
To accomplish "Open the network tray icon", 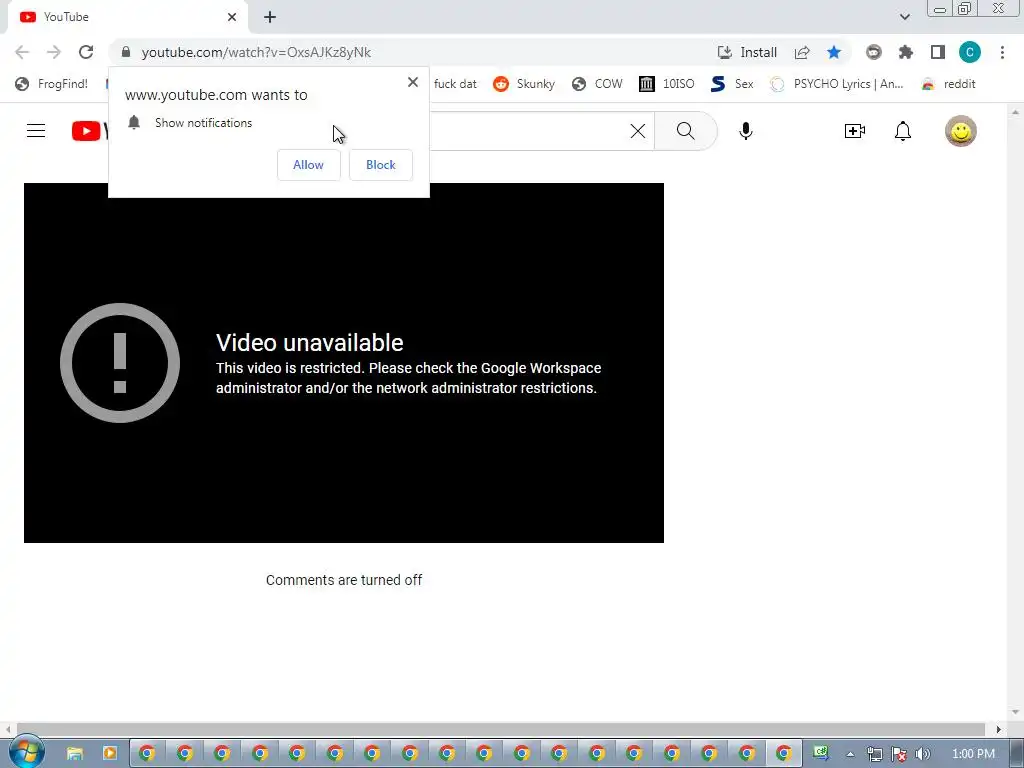I will coord(874,754).
